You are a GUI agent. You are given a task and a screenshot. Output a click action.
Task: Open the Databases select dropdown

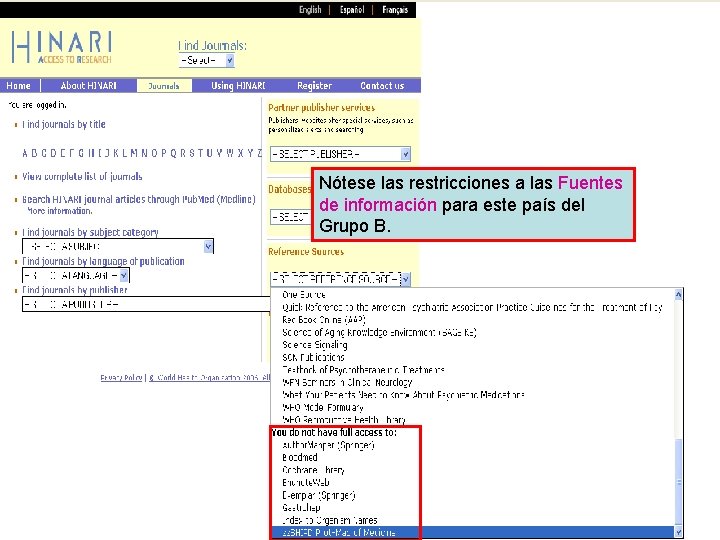point(291,217)
